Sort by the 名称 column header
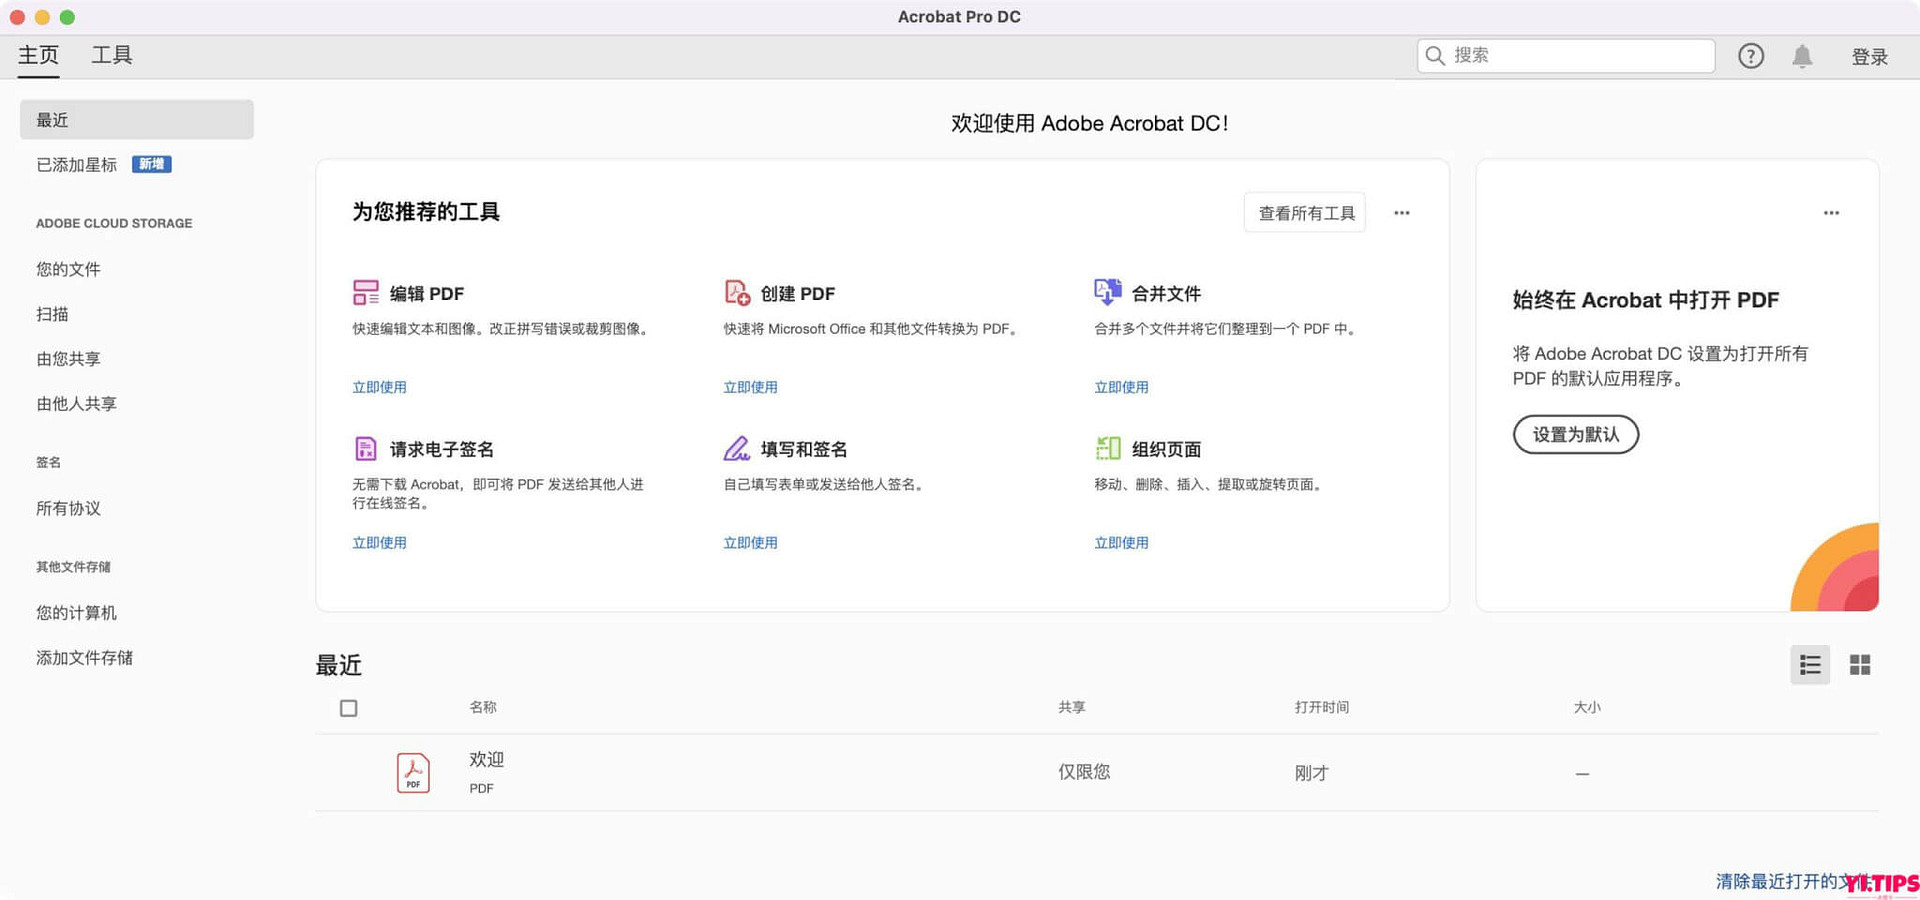Viewport: 1920px width, 900px height. pos(483,707)
